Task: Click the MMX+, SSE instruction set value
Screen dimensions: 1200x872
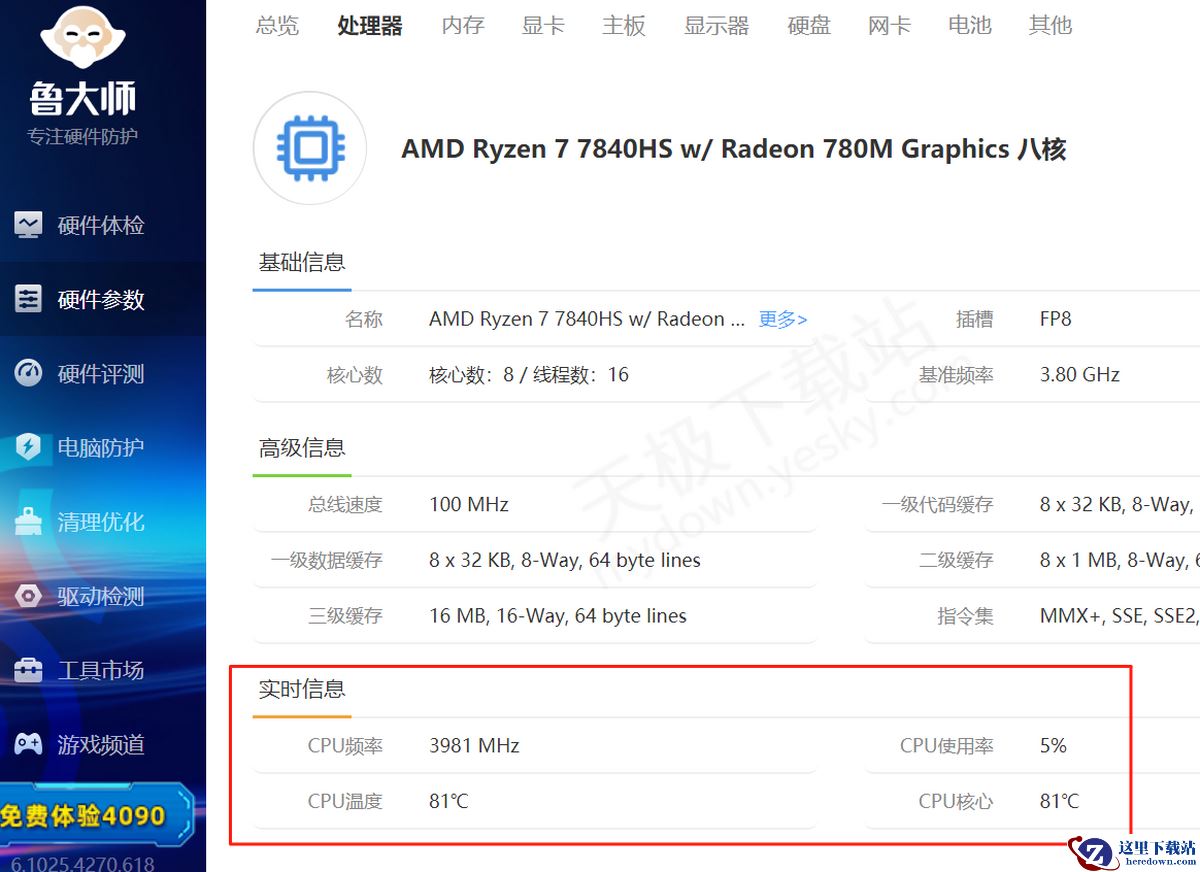Action: click(x=1119, y=616)
